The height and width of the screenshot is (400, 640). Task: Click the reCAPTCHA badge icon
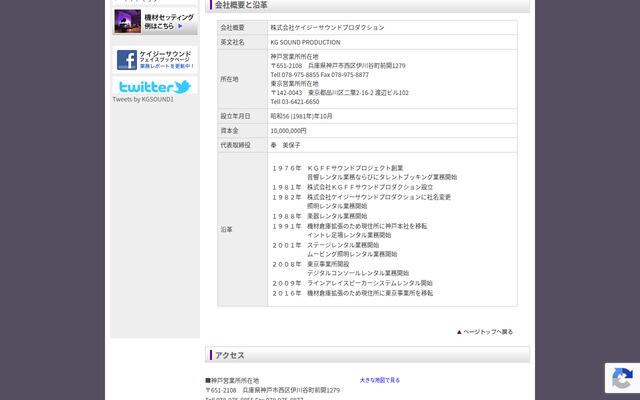(622, 378)
